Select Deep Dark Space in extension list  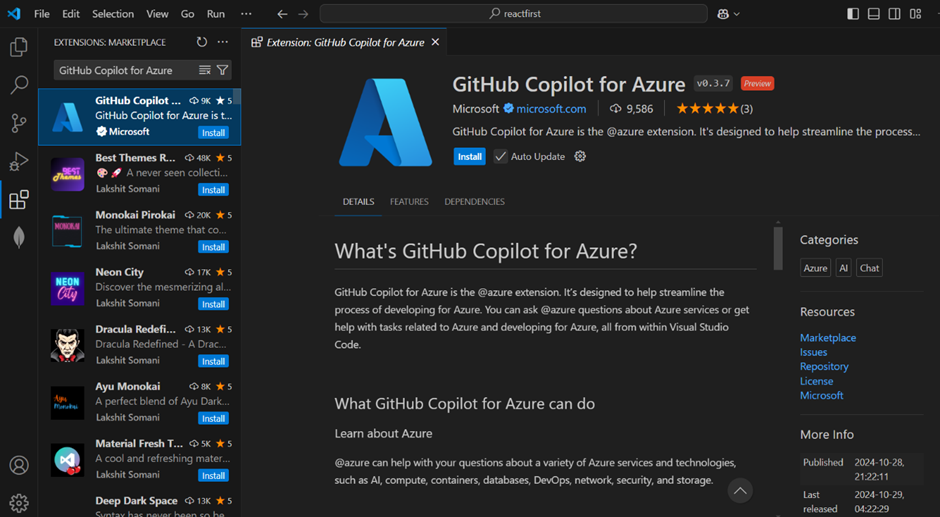140,506
